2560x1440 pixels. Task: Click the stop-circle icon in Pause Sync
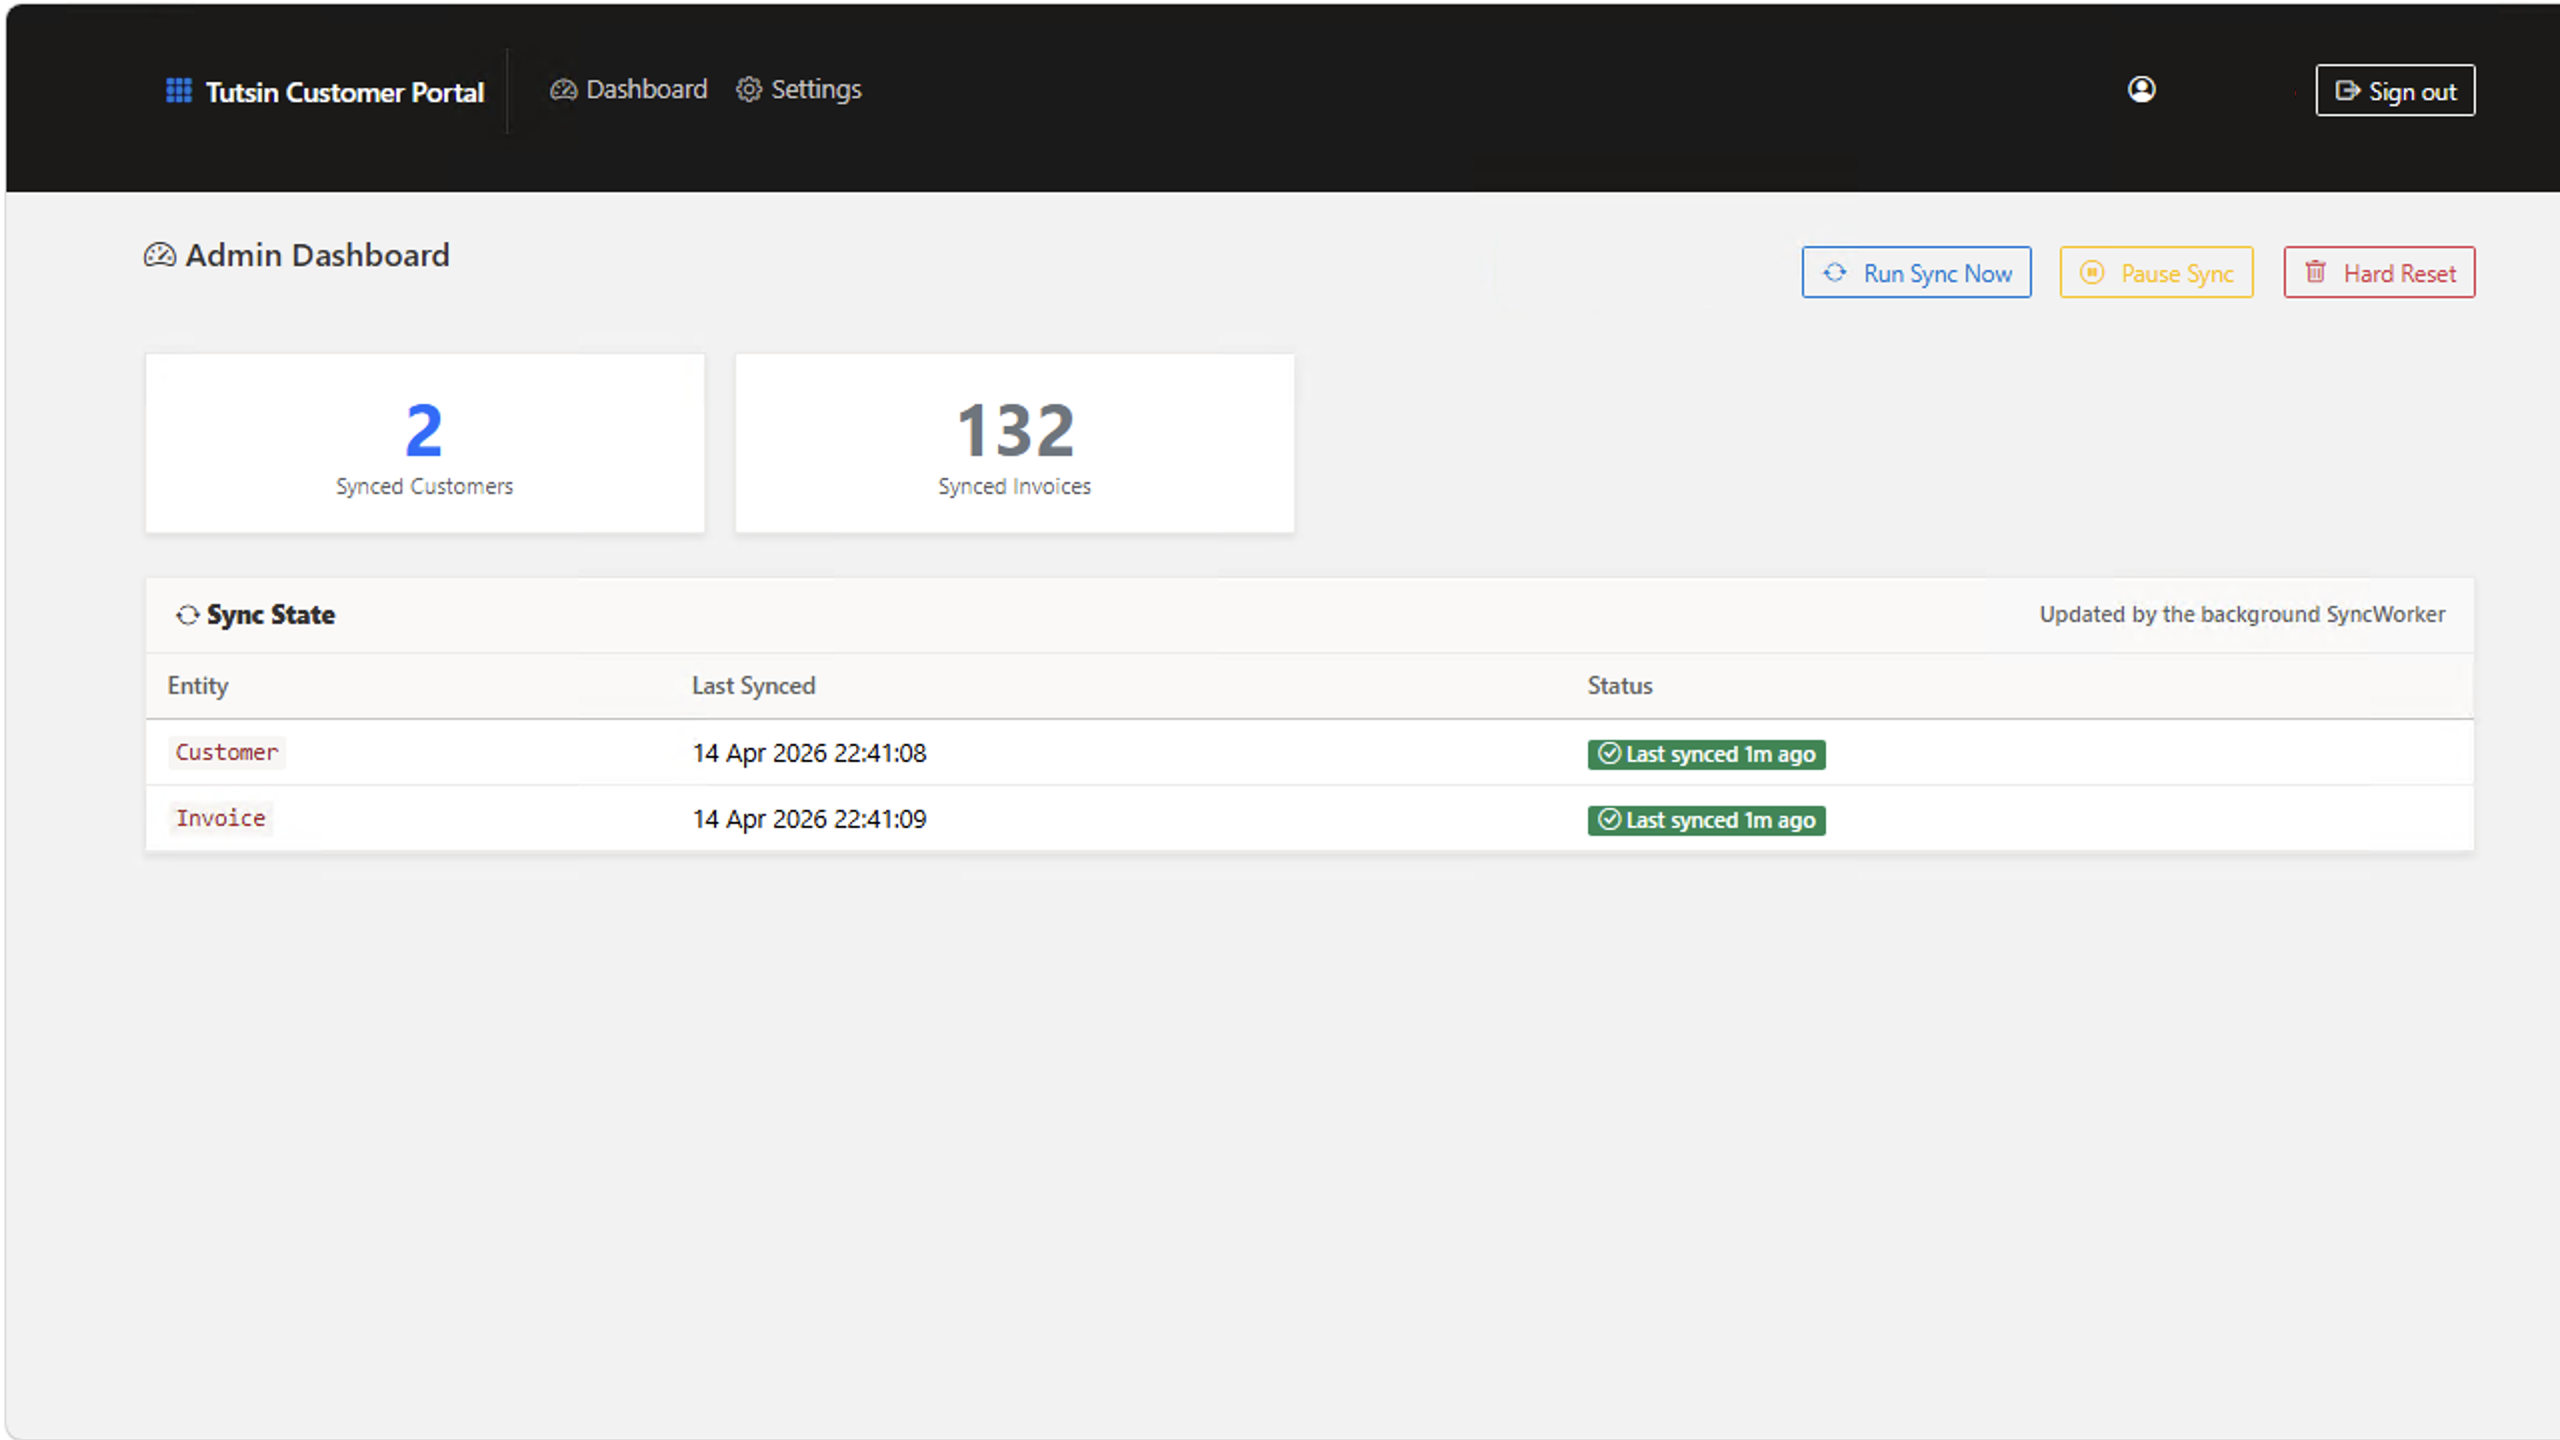click(2092, 272)
